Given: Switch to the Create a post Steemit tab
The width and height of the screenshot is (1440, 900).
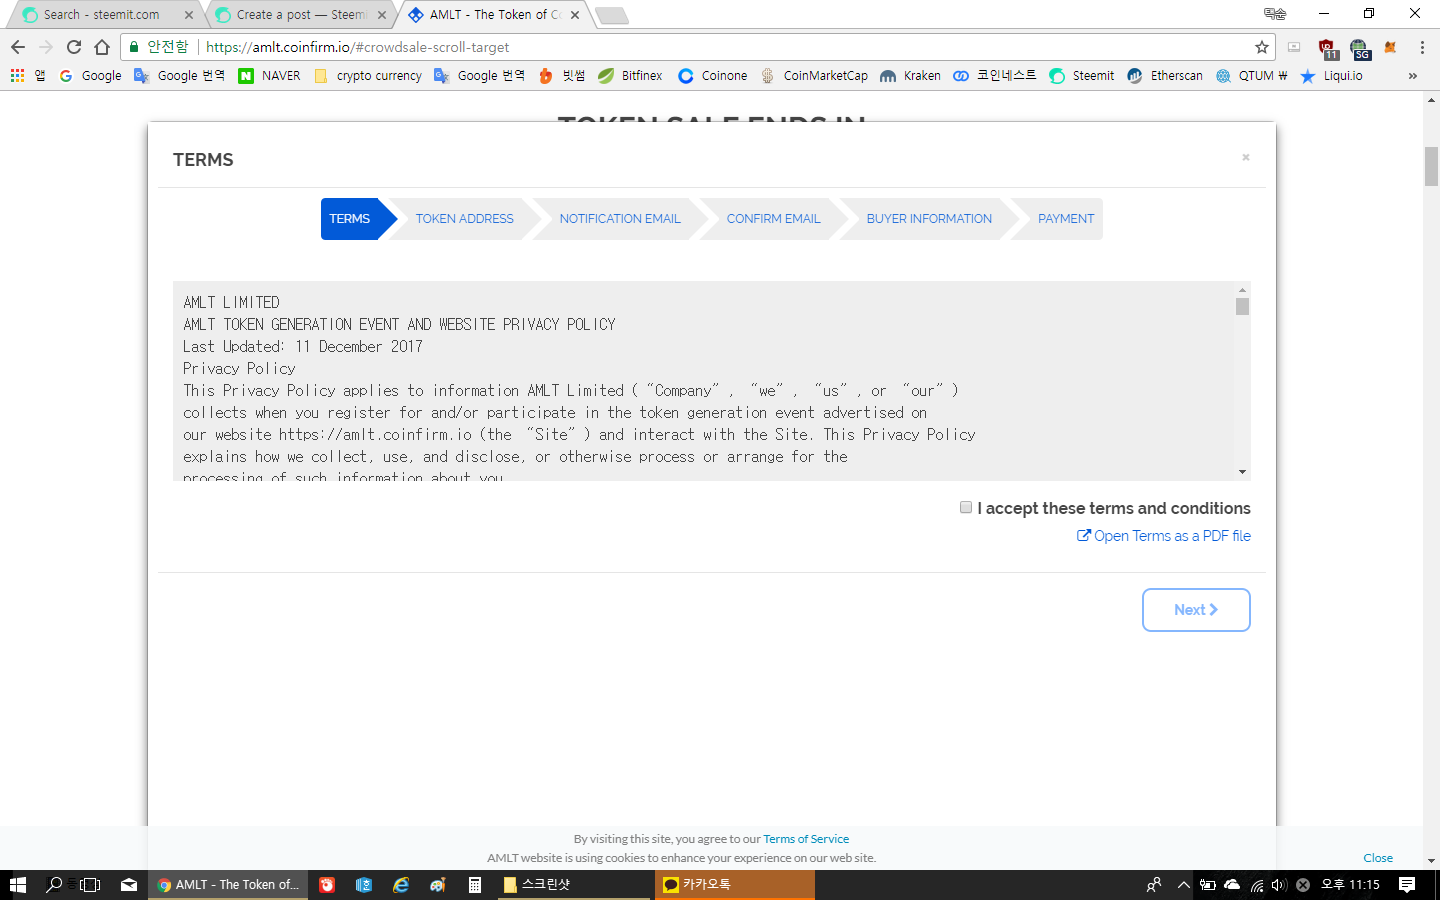Looking at the screenshot, I should (x=300, y=15).
